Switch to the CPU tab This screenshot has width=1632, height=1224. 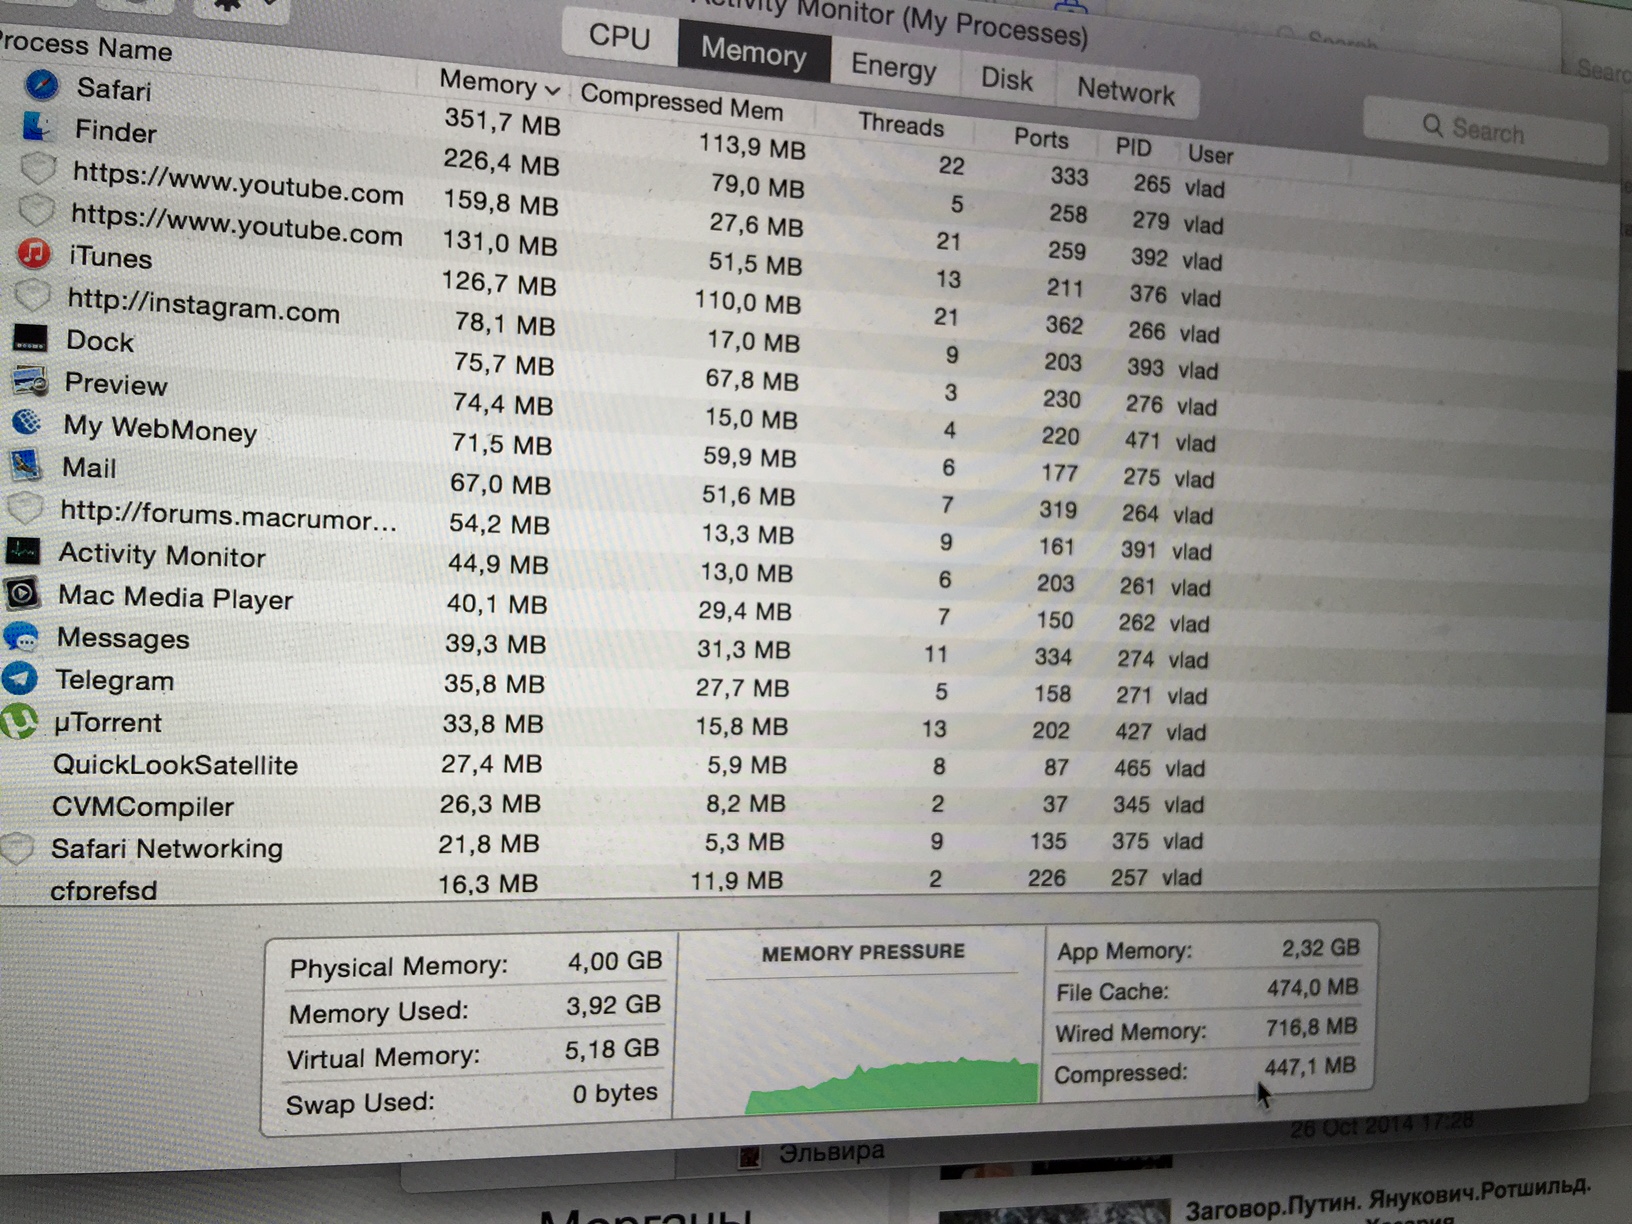pyautogui.click(x=619, y=36)
